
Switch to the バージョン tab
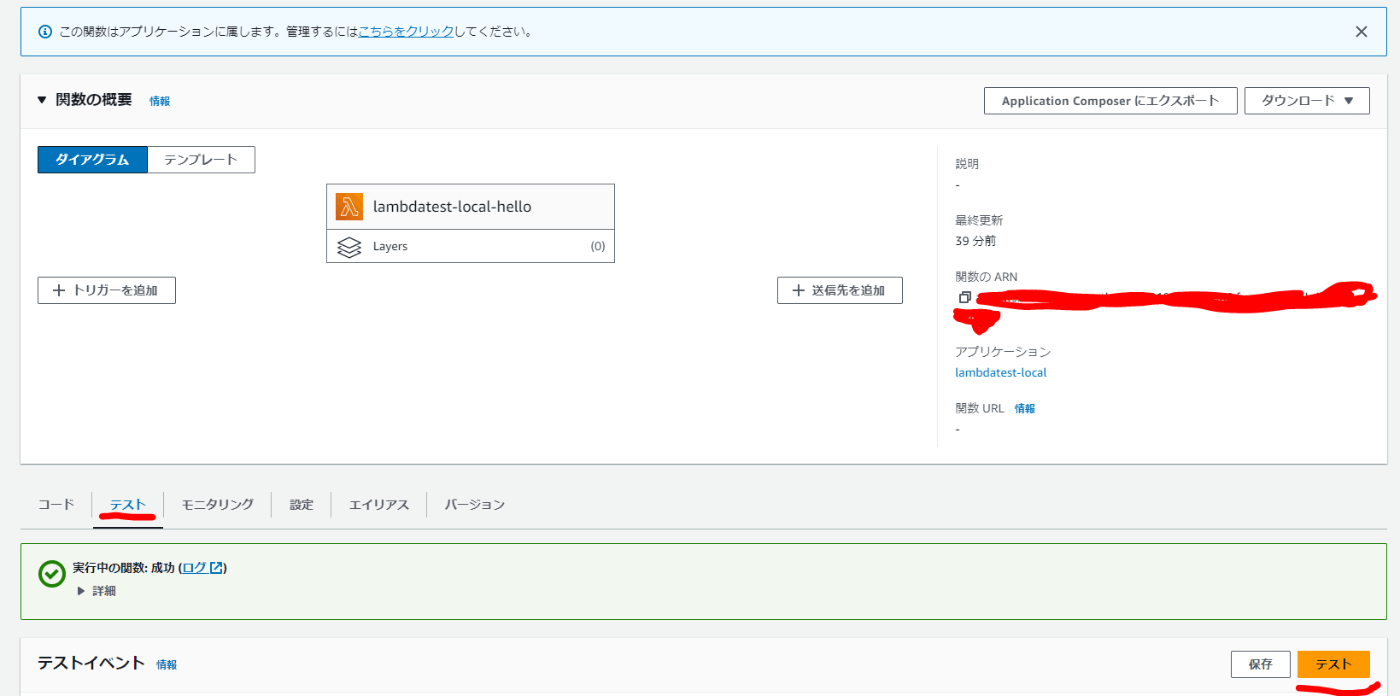tap(475, 505)
